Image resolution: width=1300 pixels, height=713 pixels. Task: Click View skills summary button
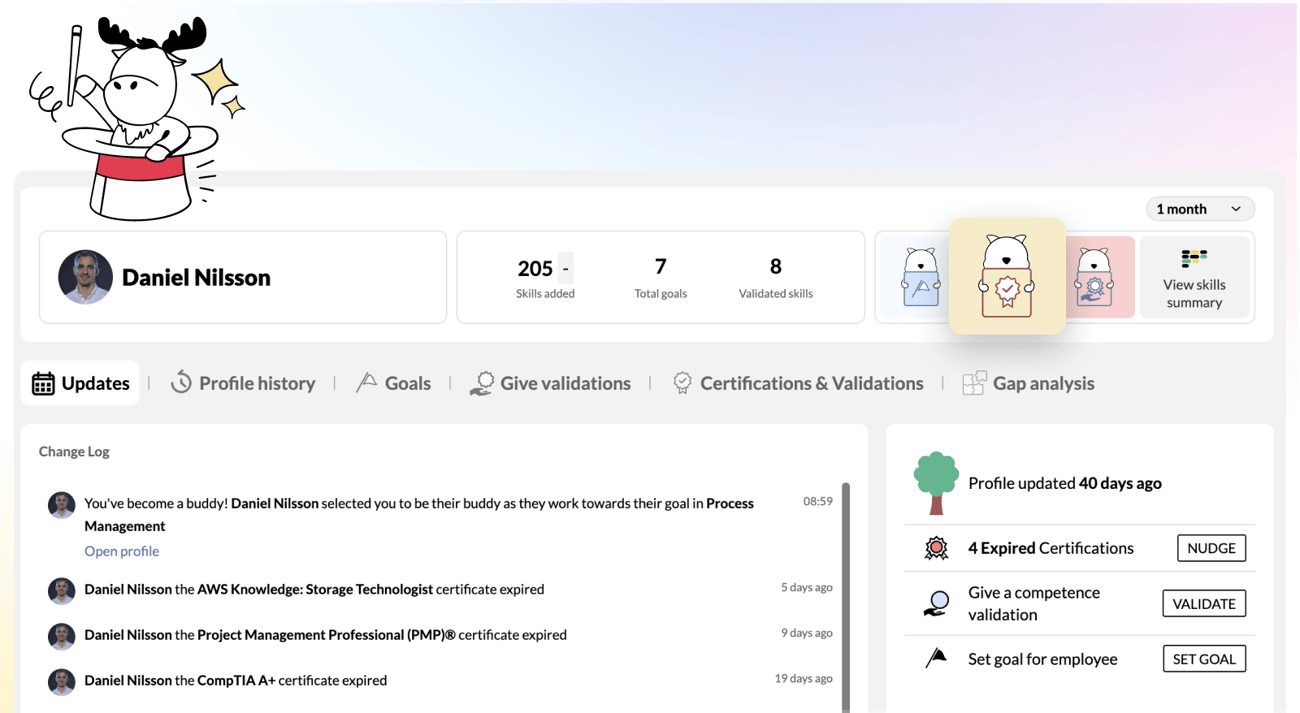coord(1195,277)
